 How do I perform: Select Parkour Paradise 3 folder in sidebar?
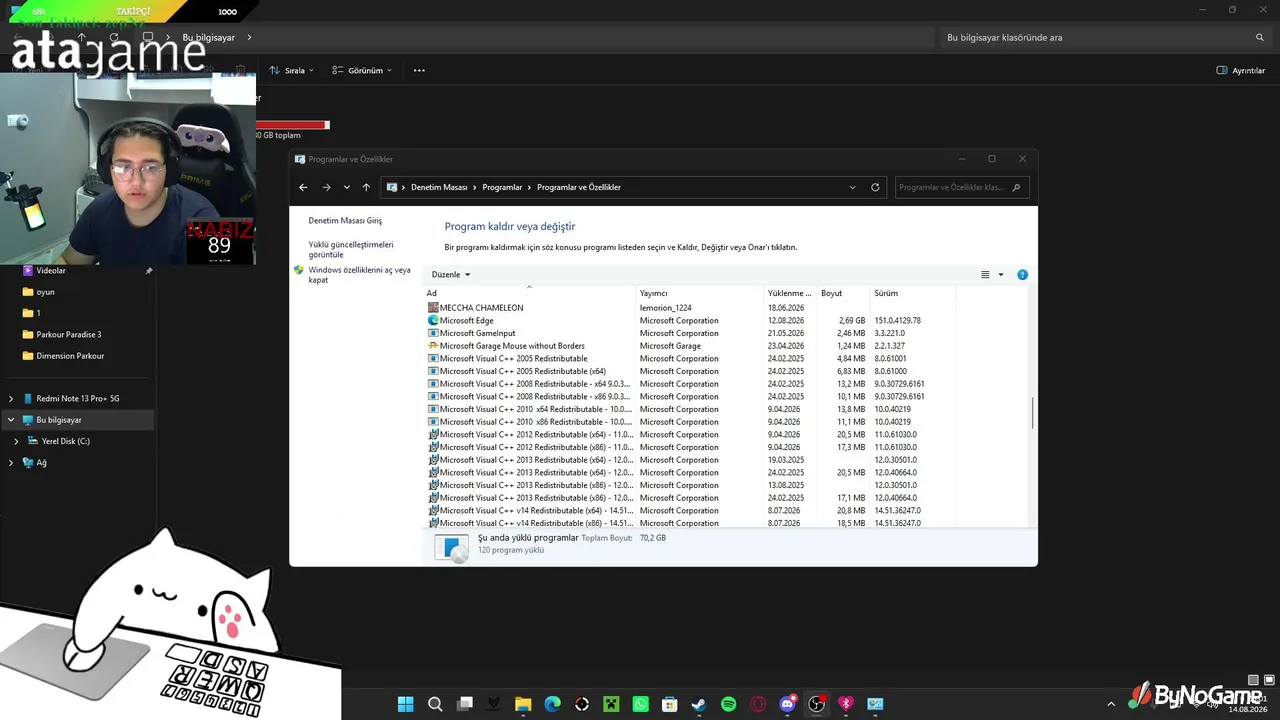[78, 334]
